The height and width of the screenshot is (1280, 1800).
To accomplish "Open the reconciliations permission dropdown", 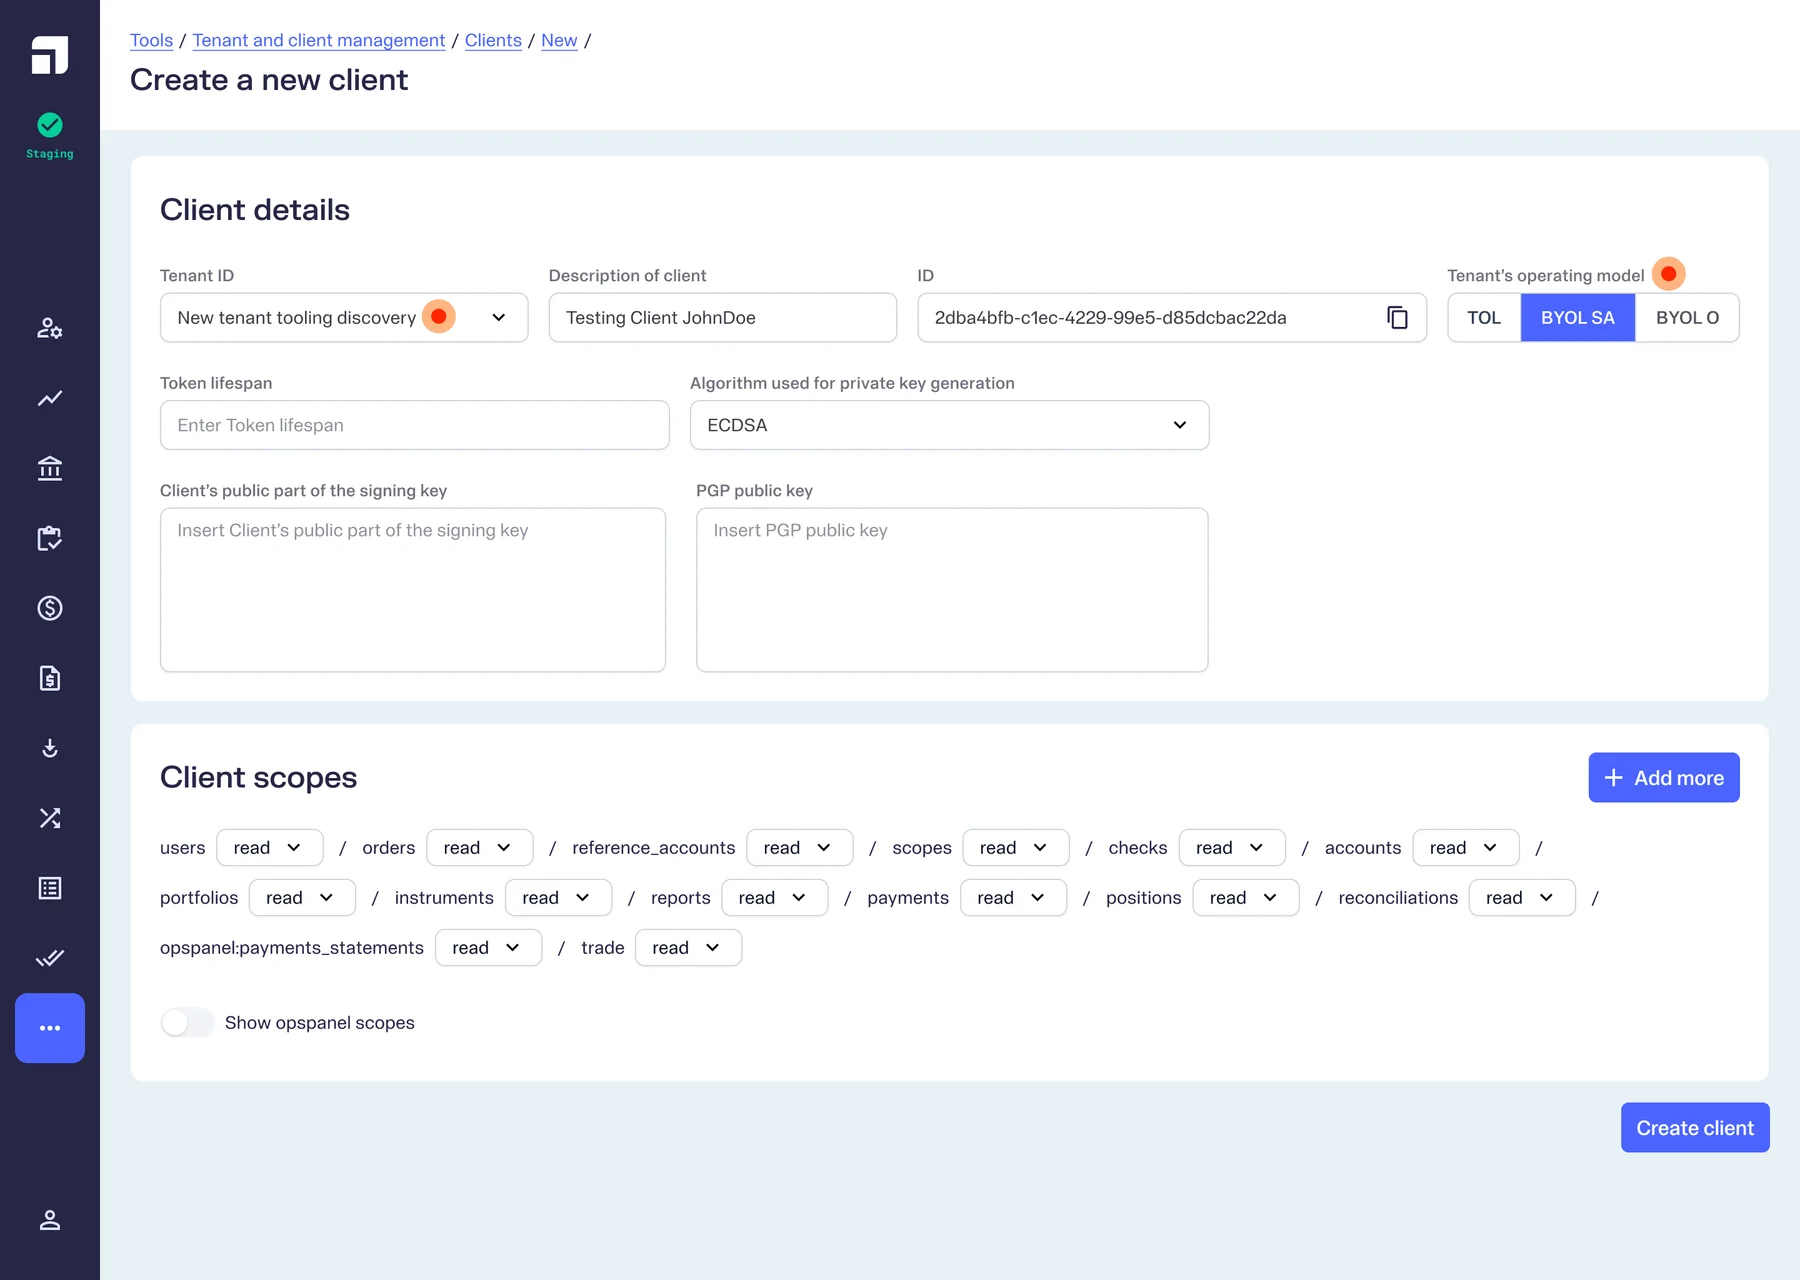I will click(1522, 898).
